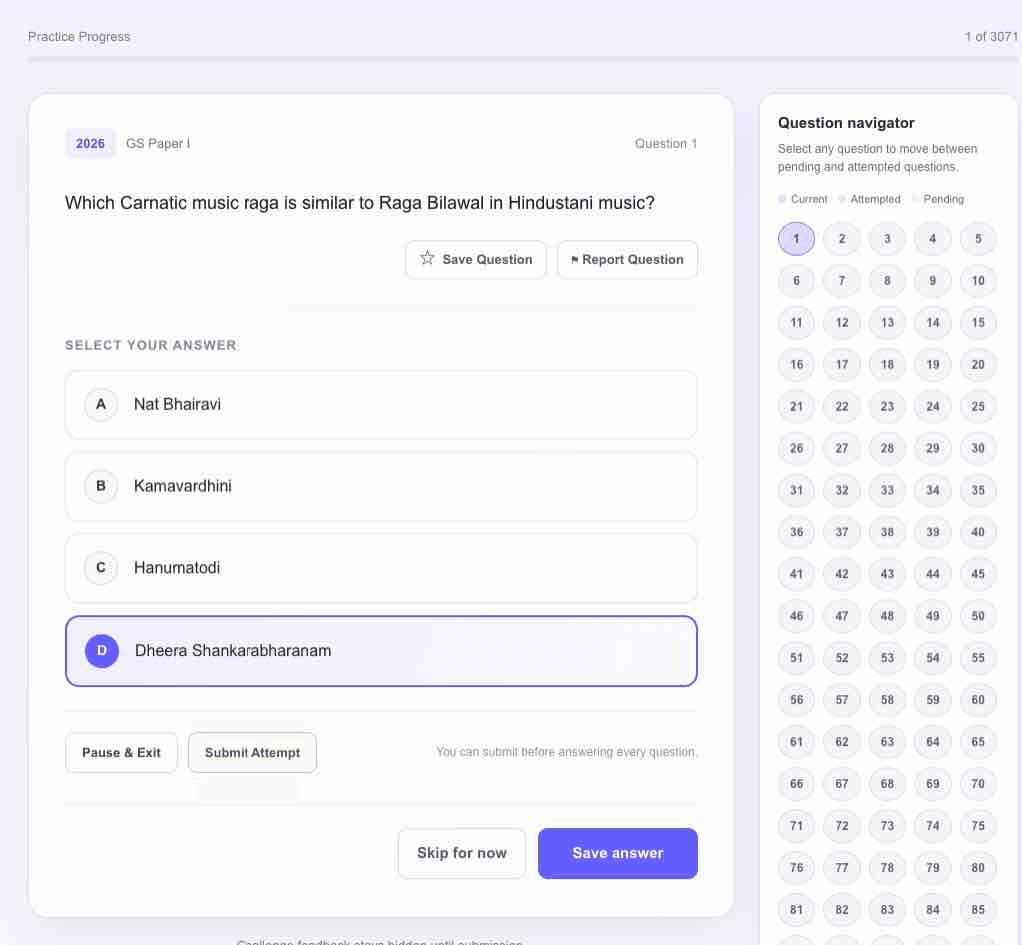Click the Pending legend label
1022x945 pixels.
click(x=943, y=199)
